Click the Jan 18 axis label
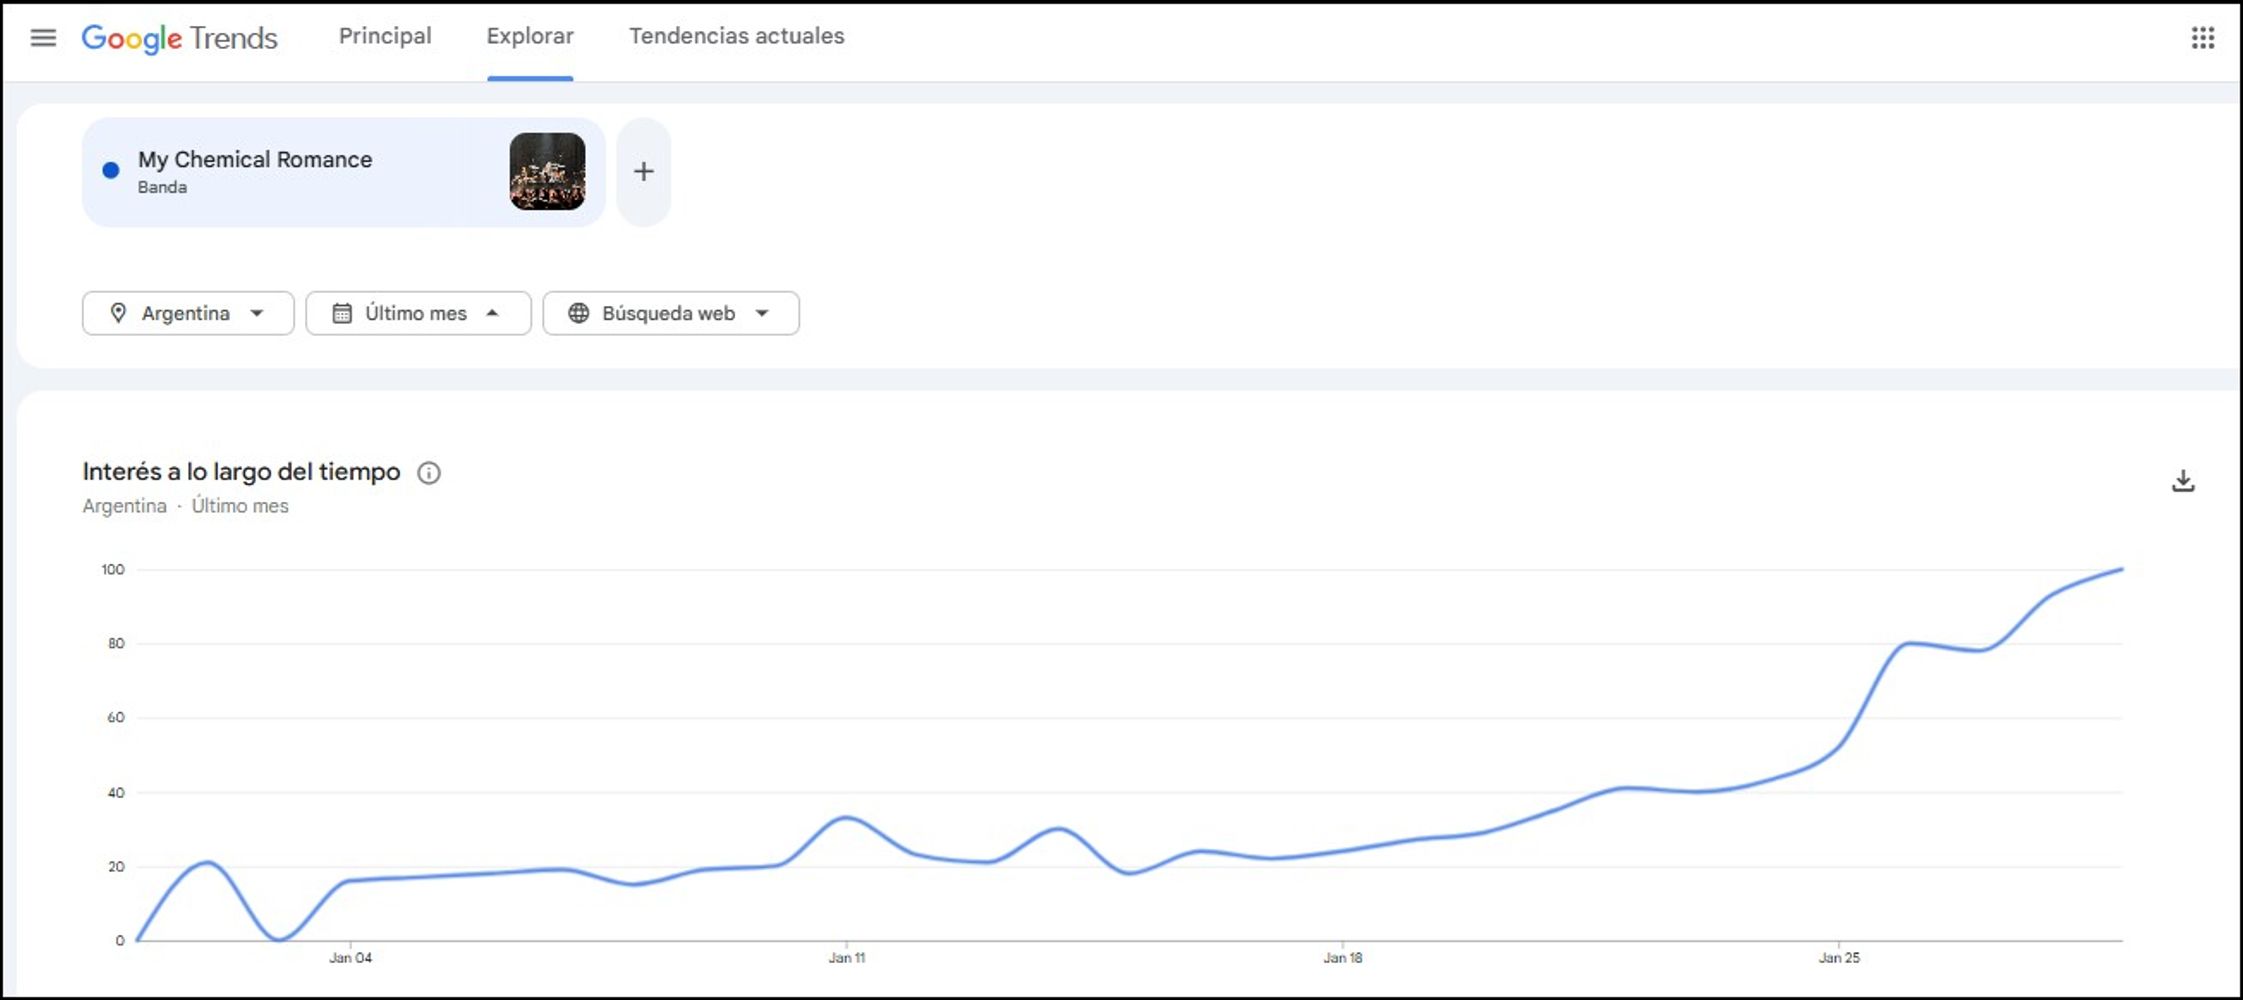Image resolution: width=2243 pixels, height=1000 pixels. pyautogui.click(x=1343, y=958)
